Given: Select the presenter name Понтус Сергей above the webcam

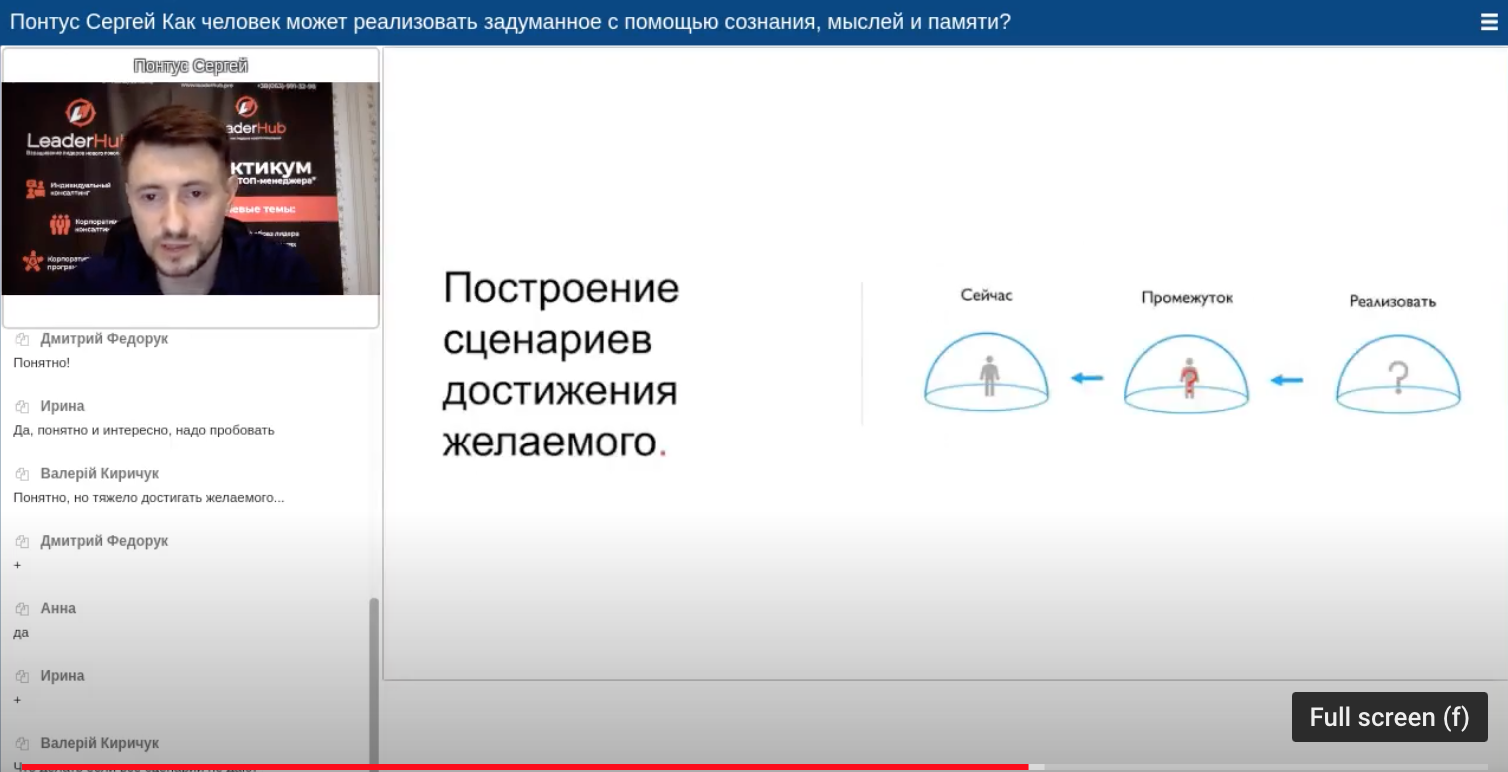Looking at the screenshot, I should click(x=189, y=66).
